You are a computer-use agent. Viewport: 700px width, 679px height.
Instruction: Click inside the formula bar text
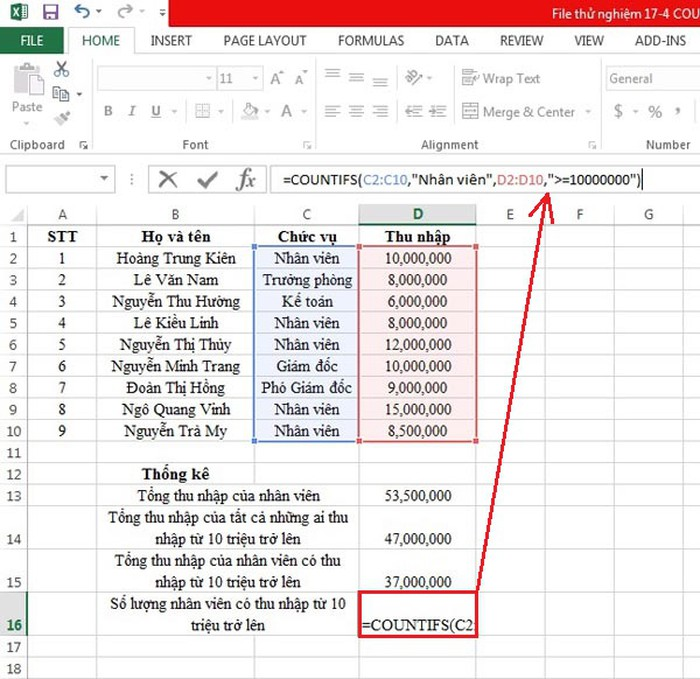(x=462, y=179)
